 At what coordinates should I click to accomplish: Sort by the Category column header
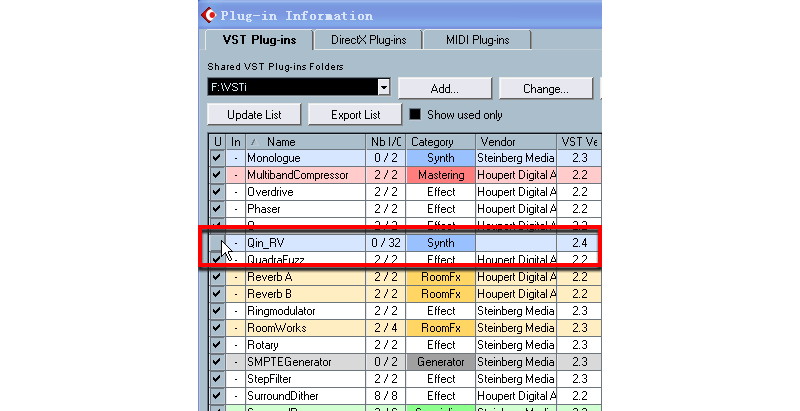point(441,142)
